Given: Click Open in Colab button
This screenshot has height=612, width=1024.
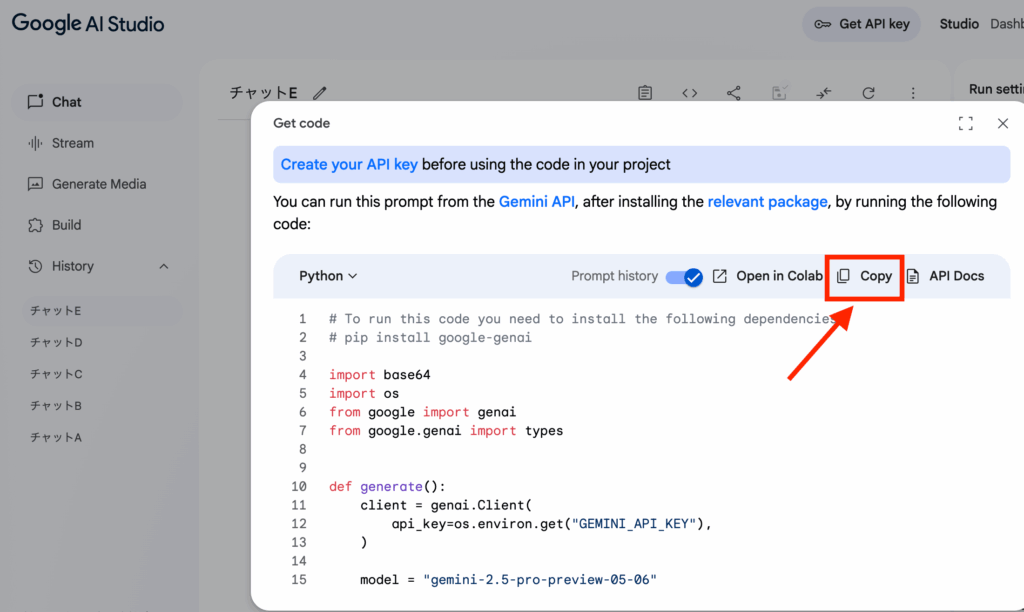Looking at the screenshot, I should (767, 276).
